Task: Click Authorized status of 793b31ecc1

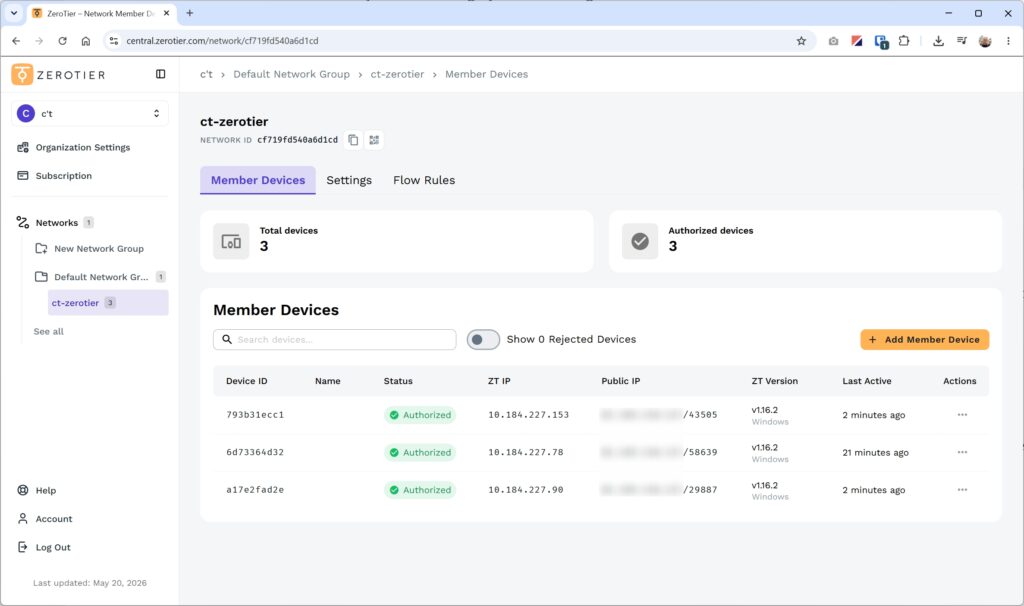Action: (420, 415)
